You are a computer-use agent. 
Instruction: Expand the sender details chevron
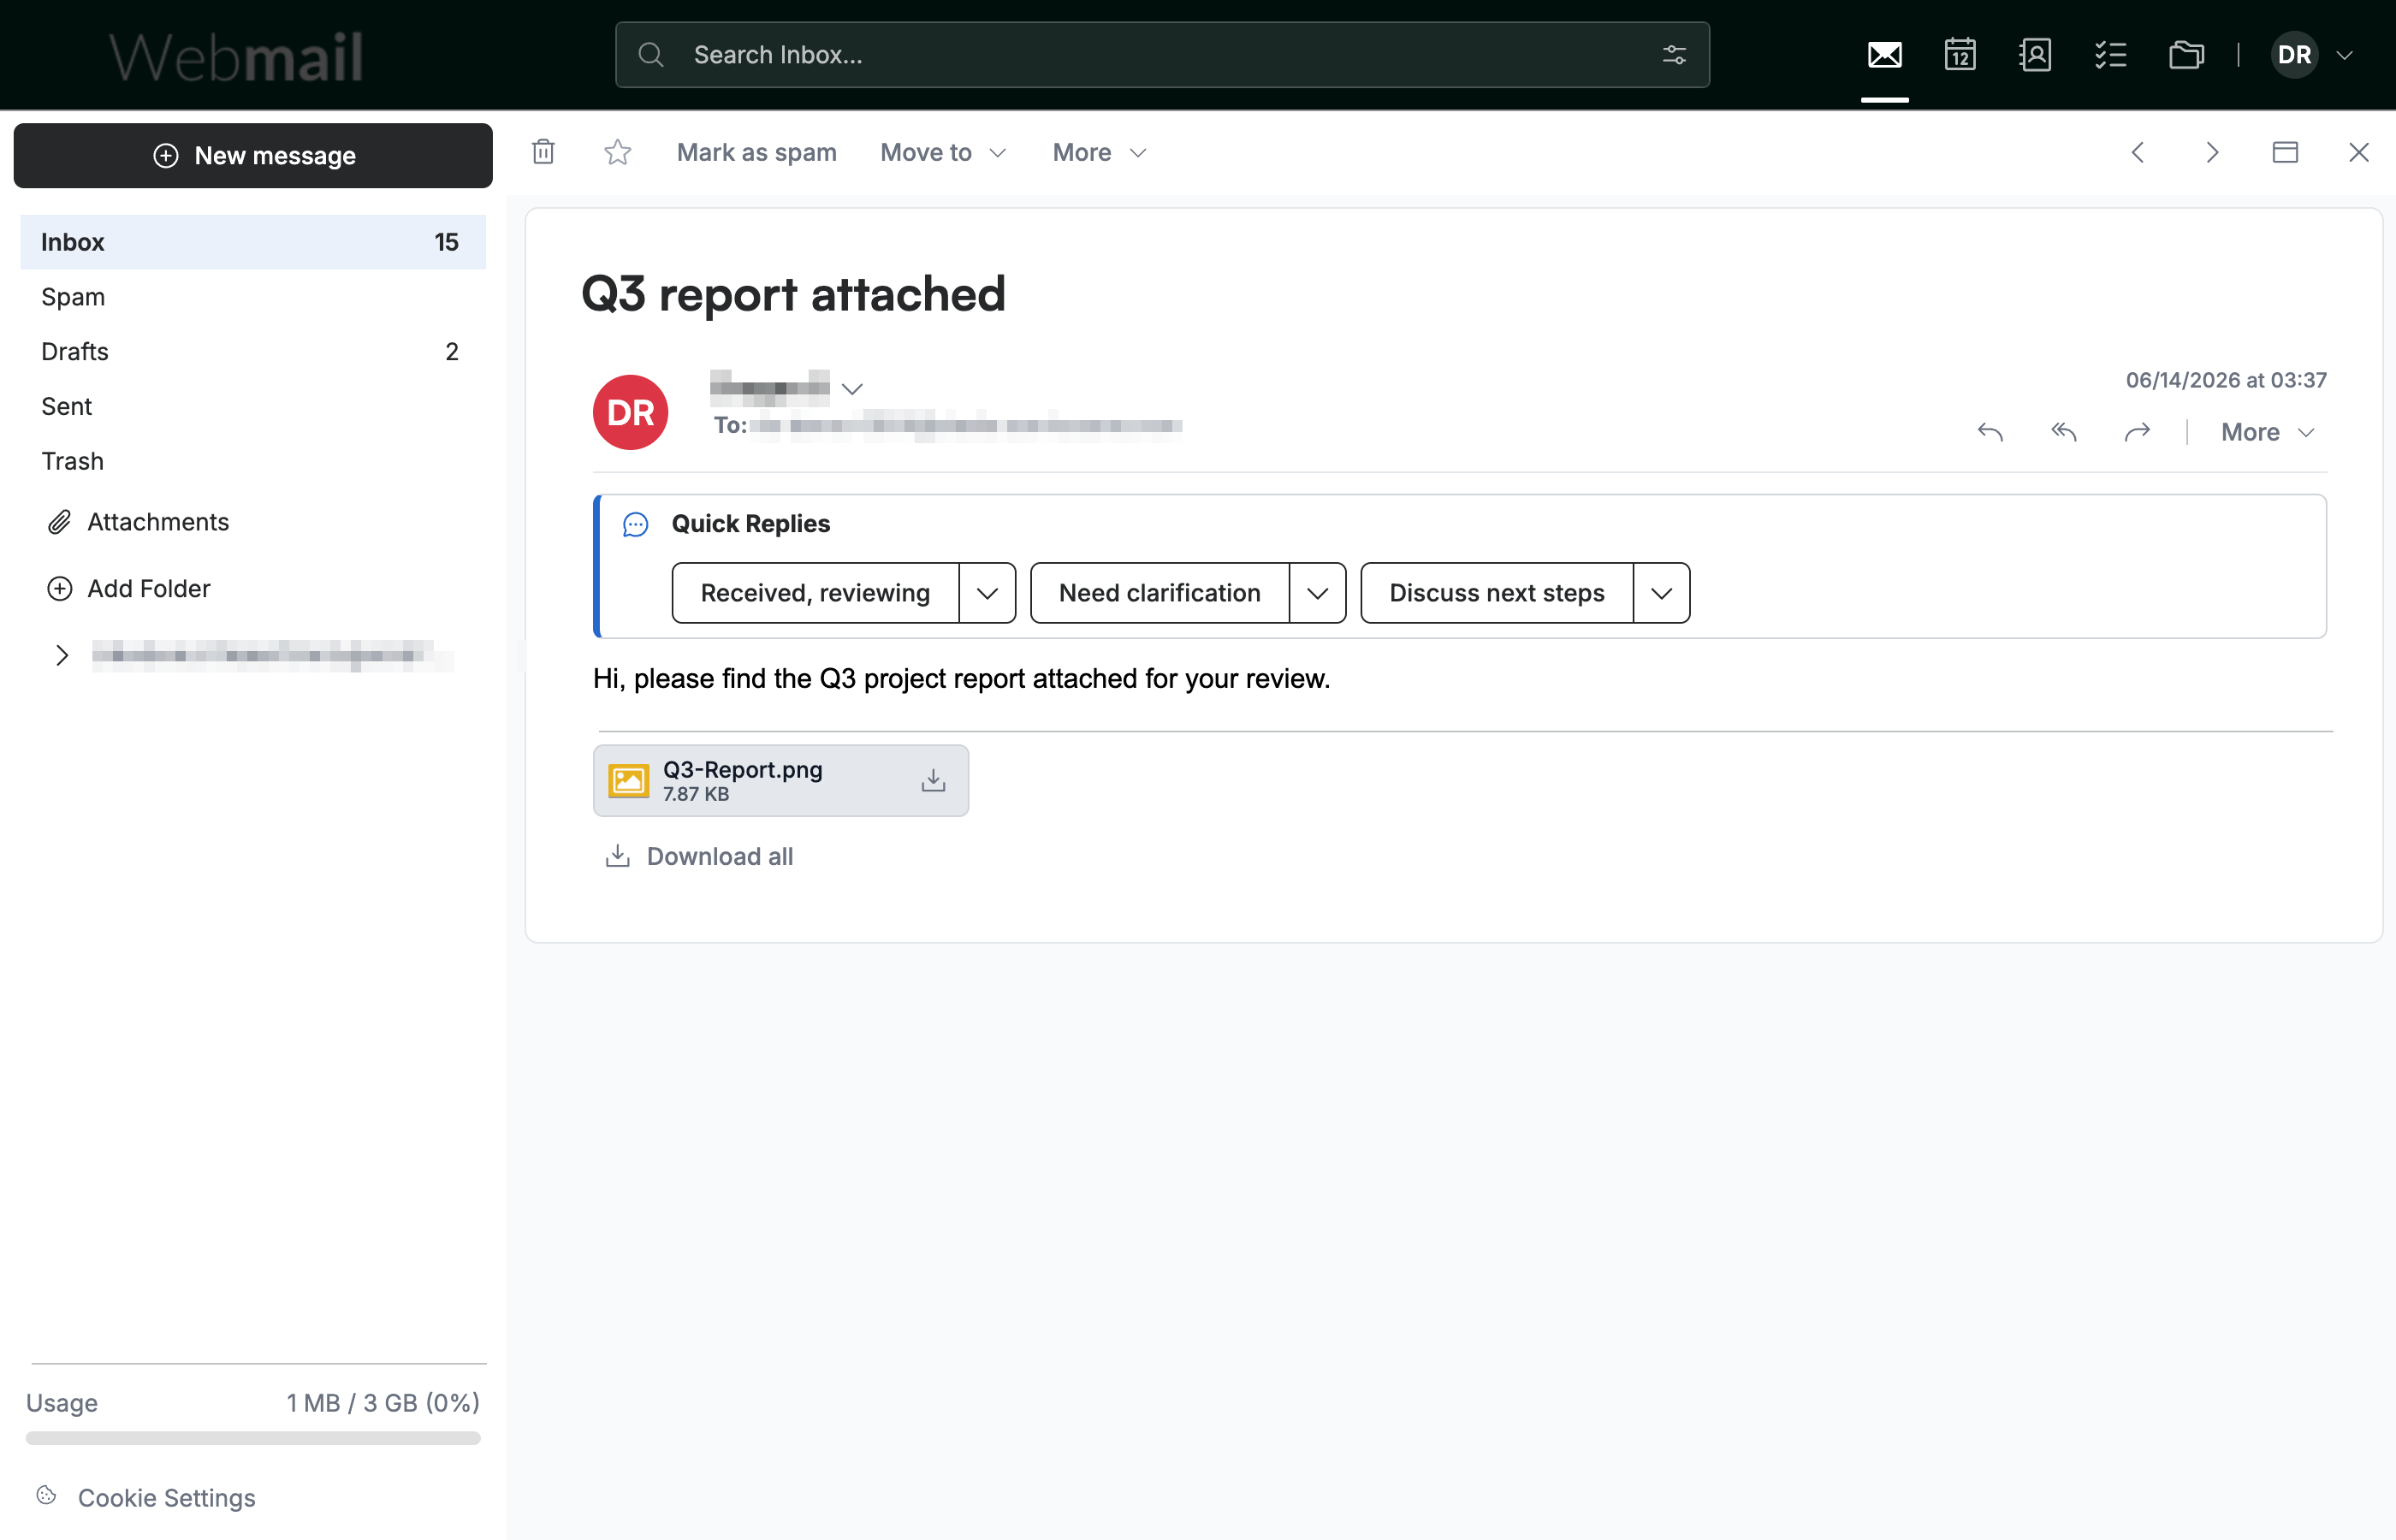tap(852, 389)
